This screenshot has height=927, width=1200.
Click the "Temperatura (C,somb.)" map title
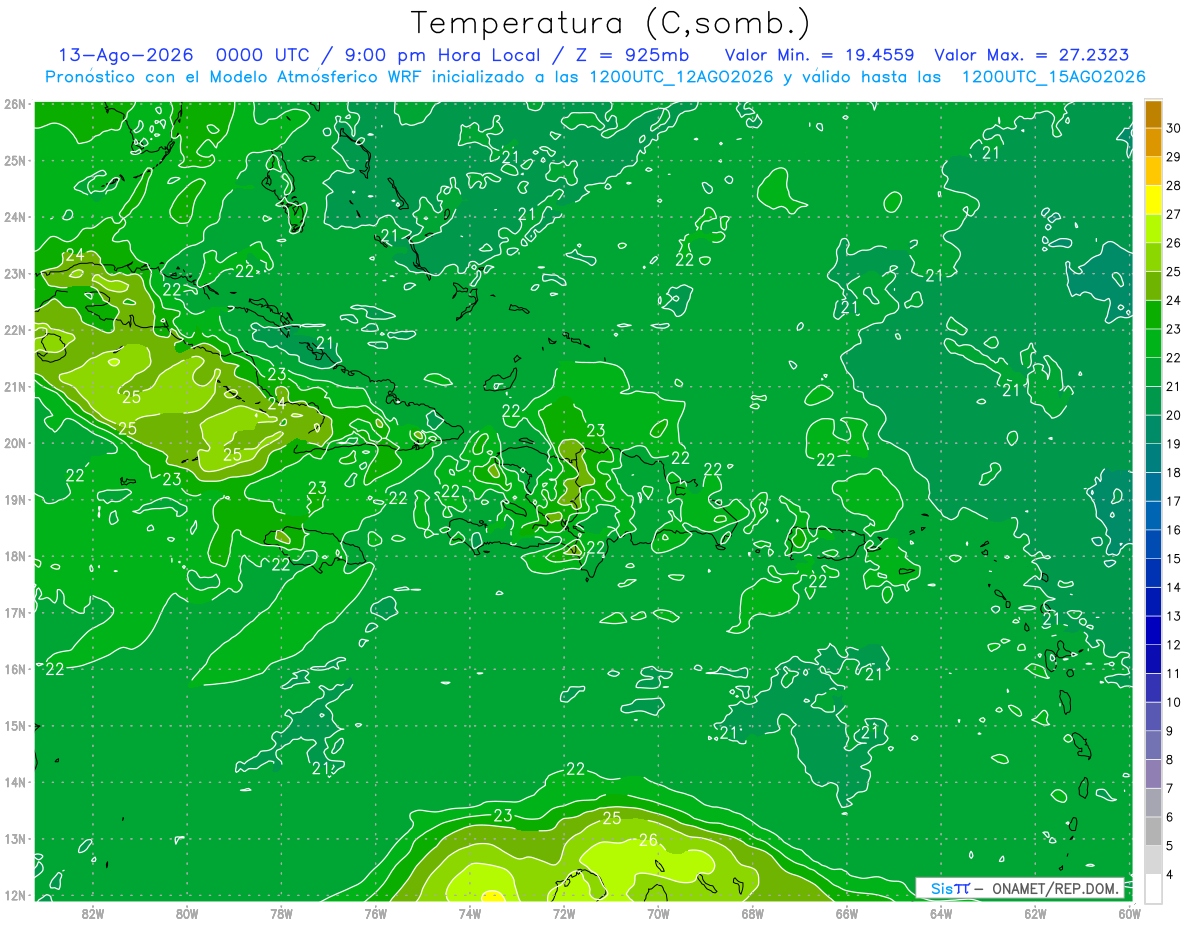pos(610,23)
